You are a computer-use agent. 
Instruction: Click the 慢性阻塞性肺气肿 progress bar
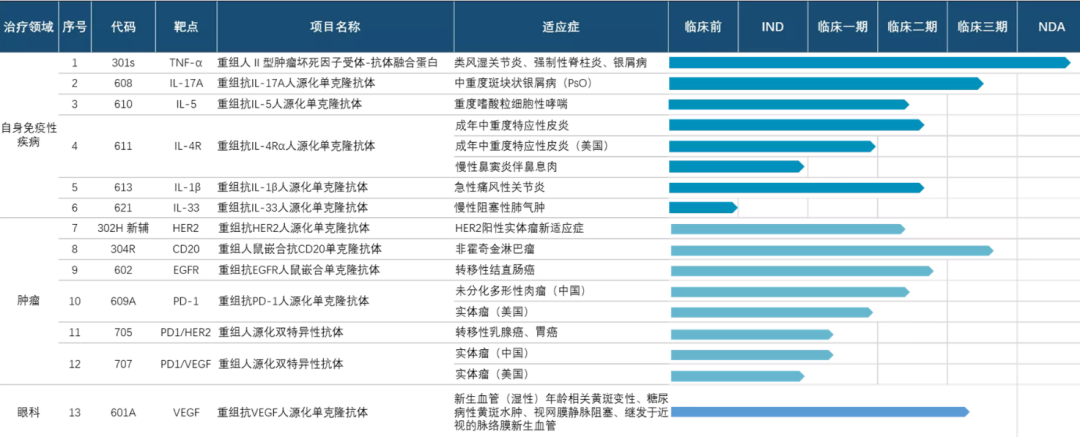(x=702, y=208)
